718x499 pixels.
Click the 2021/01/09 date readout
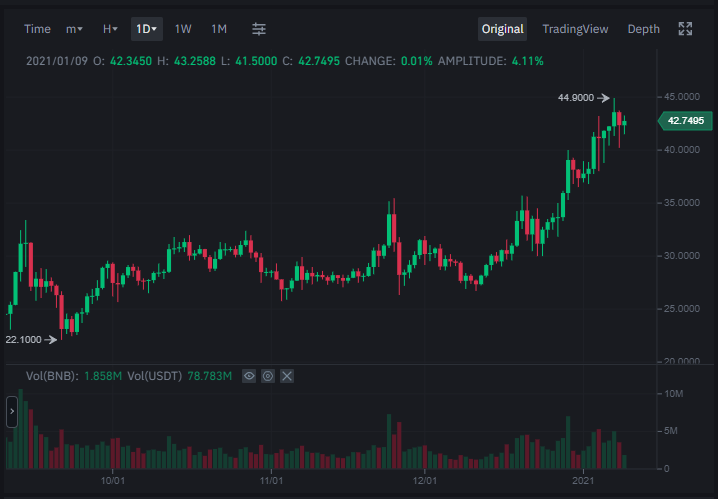click(57, 61)
